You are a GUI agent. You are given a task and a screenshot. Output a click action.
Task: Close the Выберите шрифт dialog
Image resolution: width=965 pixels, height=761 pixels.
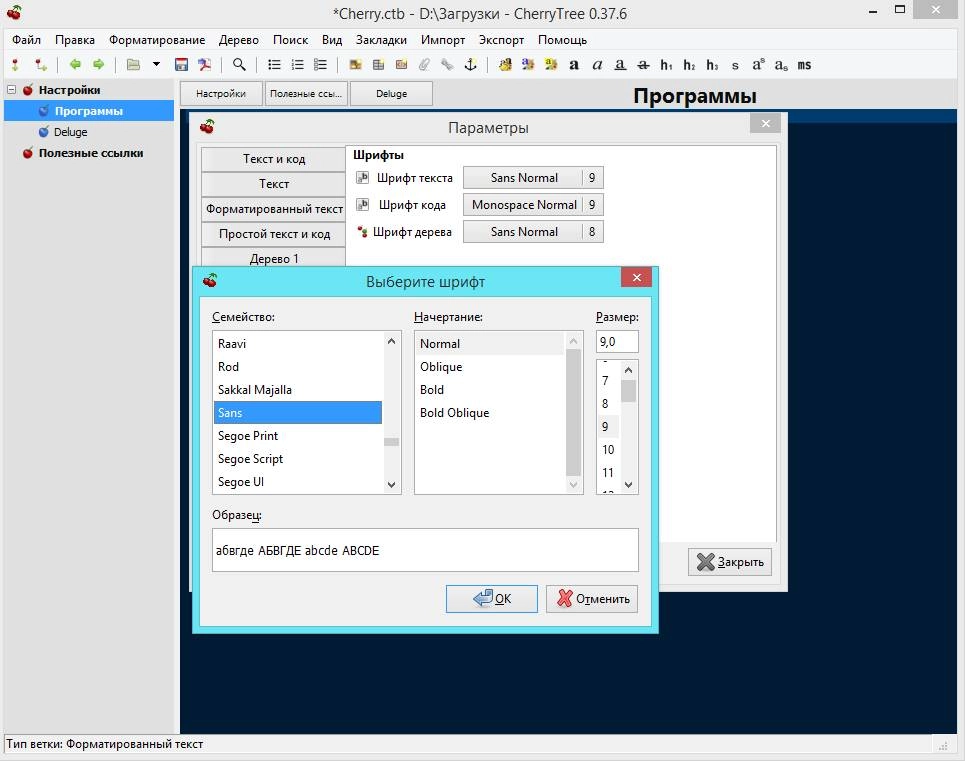(636, 277)
